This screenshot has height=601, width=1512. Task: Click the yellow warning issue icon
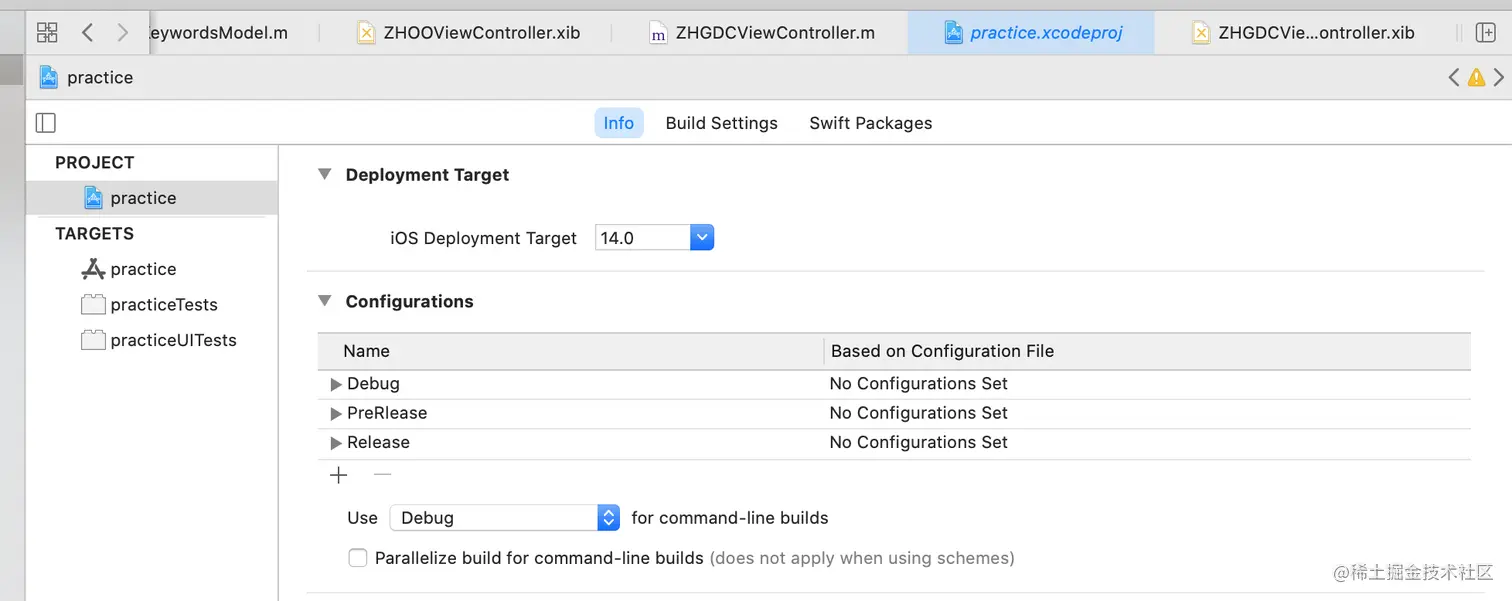click(1476, 78)
